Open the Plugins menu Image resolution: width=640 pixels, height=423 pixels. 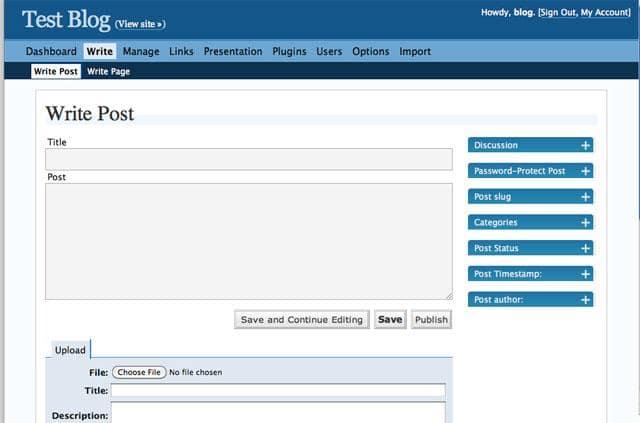[x=289, y=51]
